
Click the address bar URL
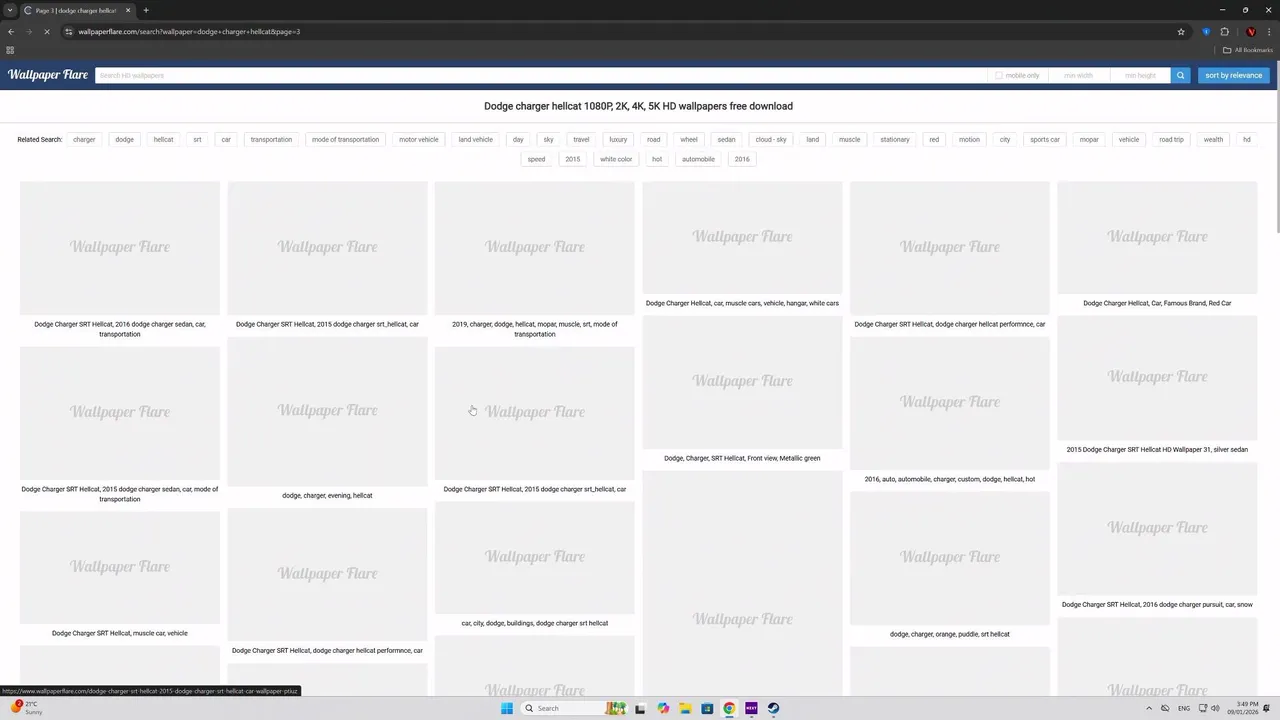click(189, 31)
